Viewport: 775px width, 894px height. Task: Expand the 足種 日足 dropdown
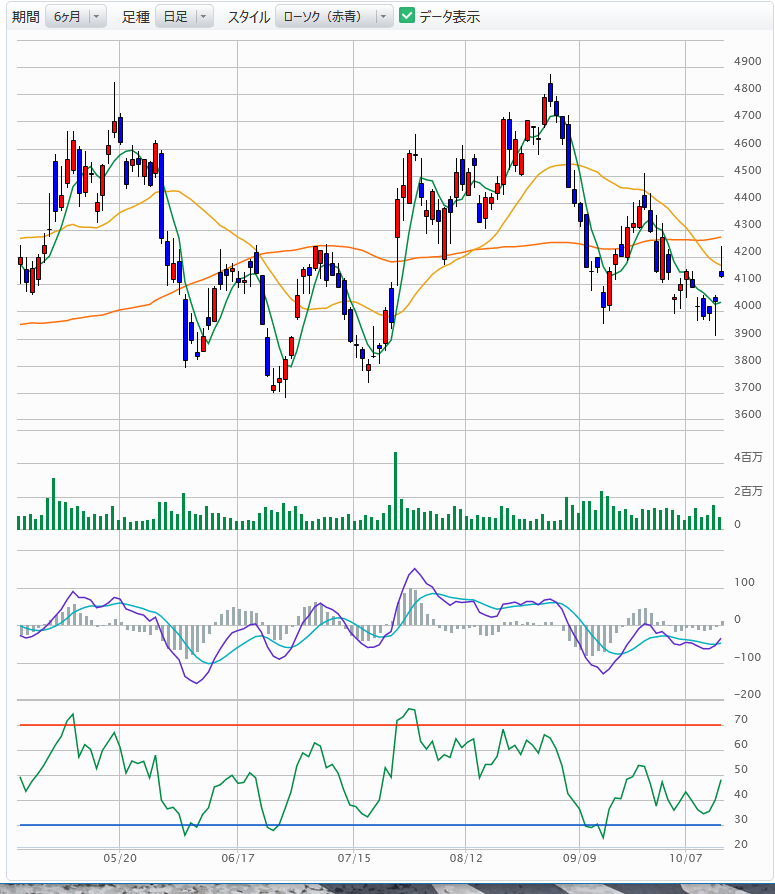[184, 16]
